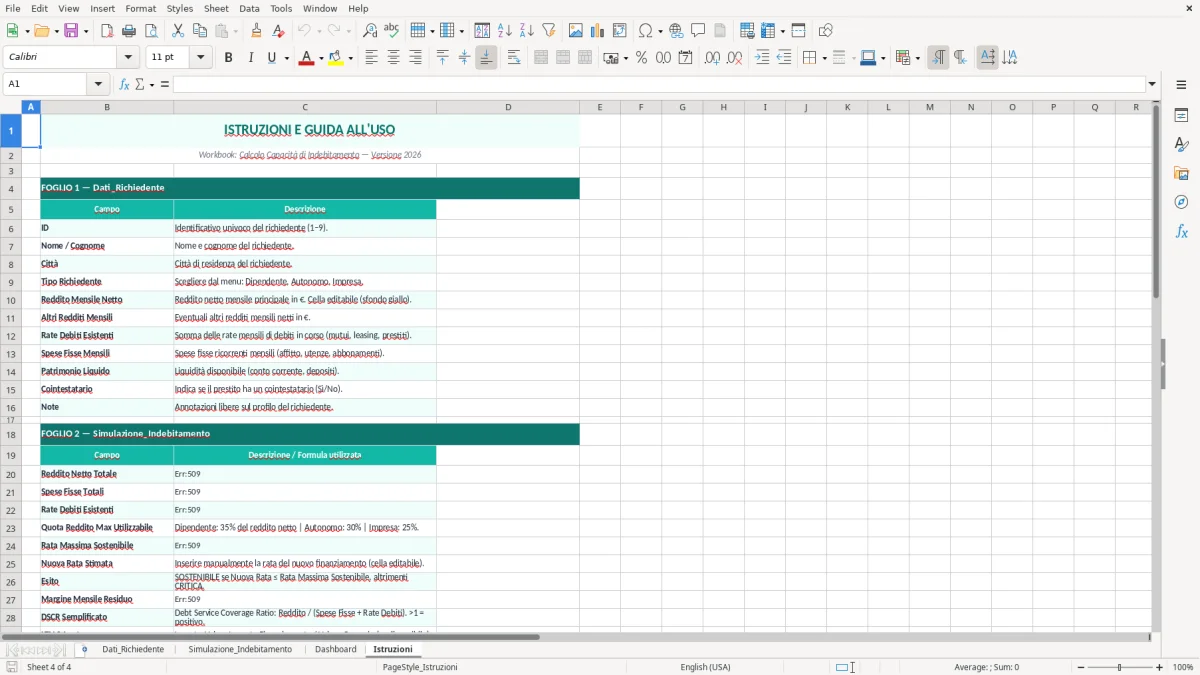Toggle Right-to-Left text direction
This screenshot has width=1200, height=675.
[x=960, y=58]
